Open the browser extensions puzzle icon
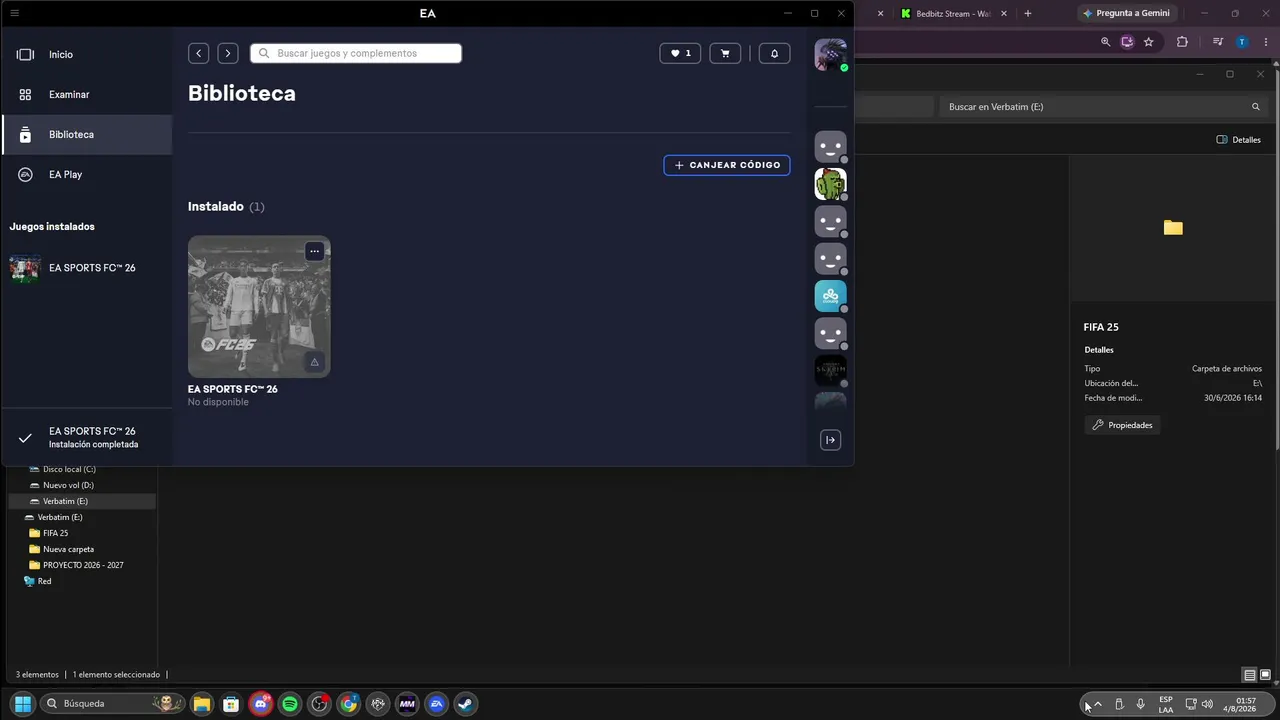 (1182, 42)
